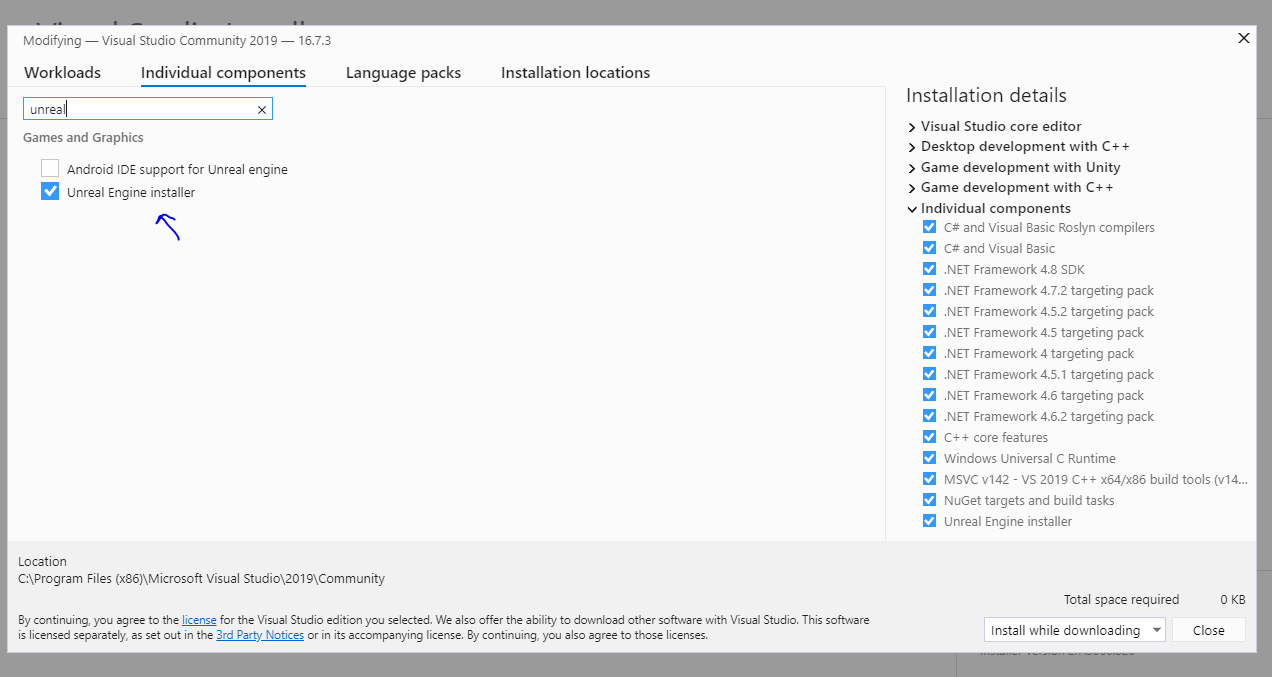Uncheck MSVC v142 C++ build tools
The image size is (1272, 677).
(929, 479)
